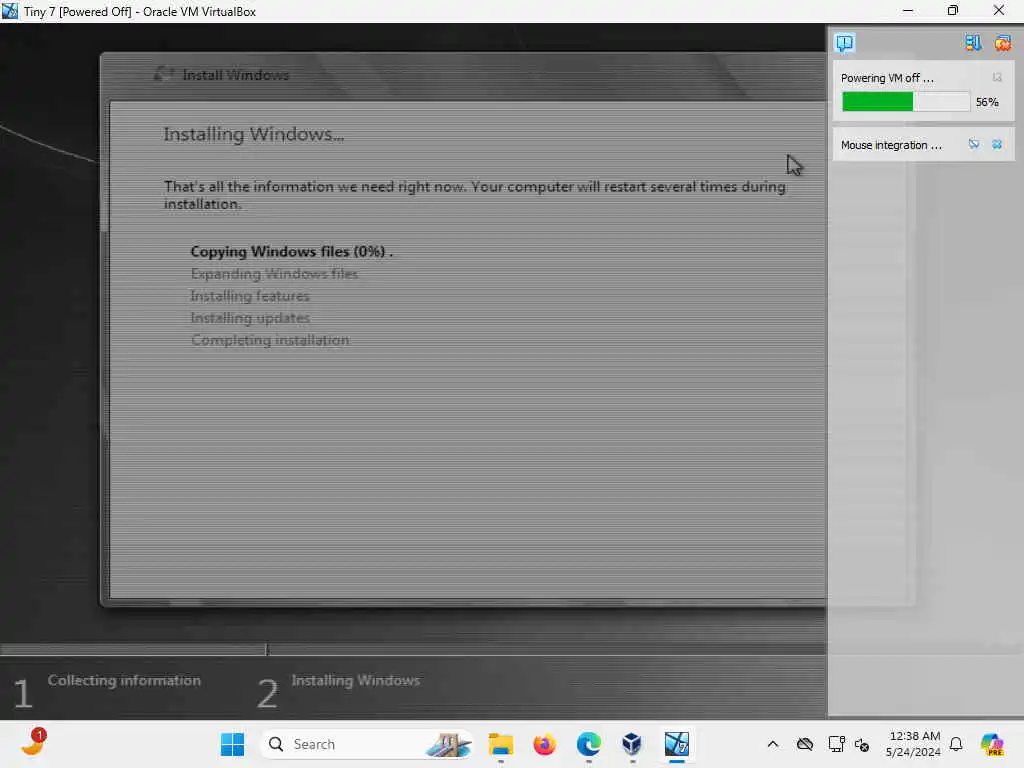
Task: Click the setup progress bar at bottom
Action: coord(413,649)
